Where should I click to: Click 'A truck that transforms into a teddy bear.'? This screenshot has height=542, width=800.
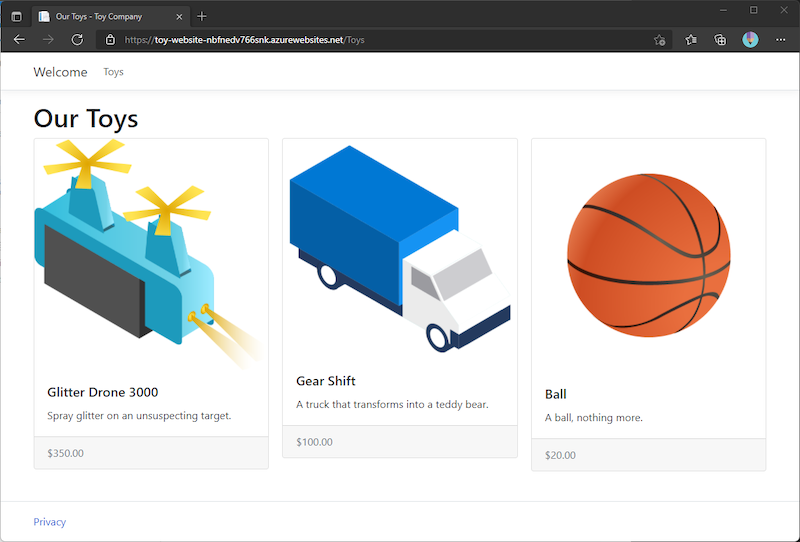coord(392,404)
